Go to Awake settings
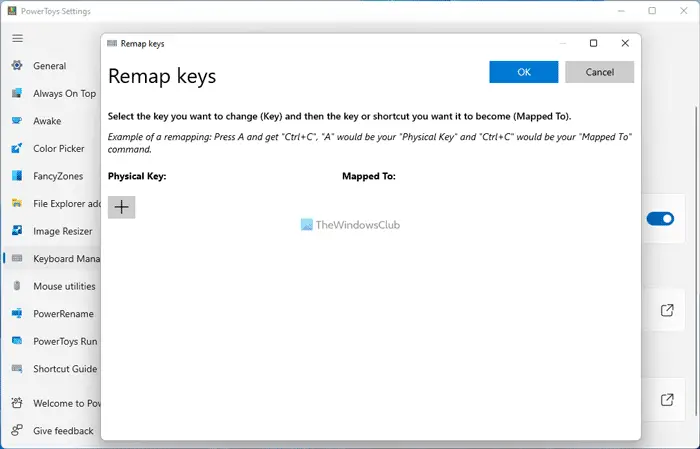The width and height of the screenshot is (700, 449). pos(47,121)
